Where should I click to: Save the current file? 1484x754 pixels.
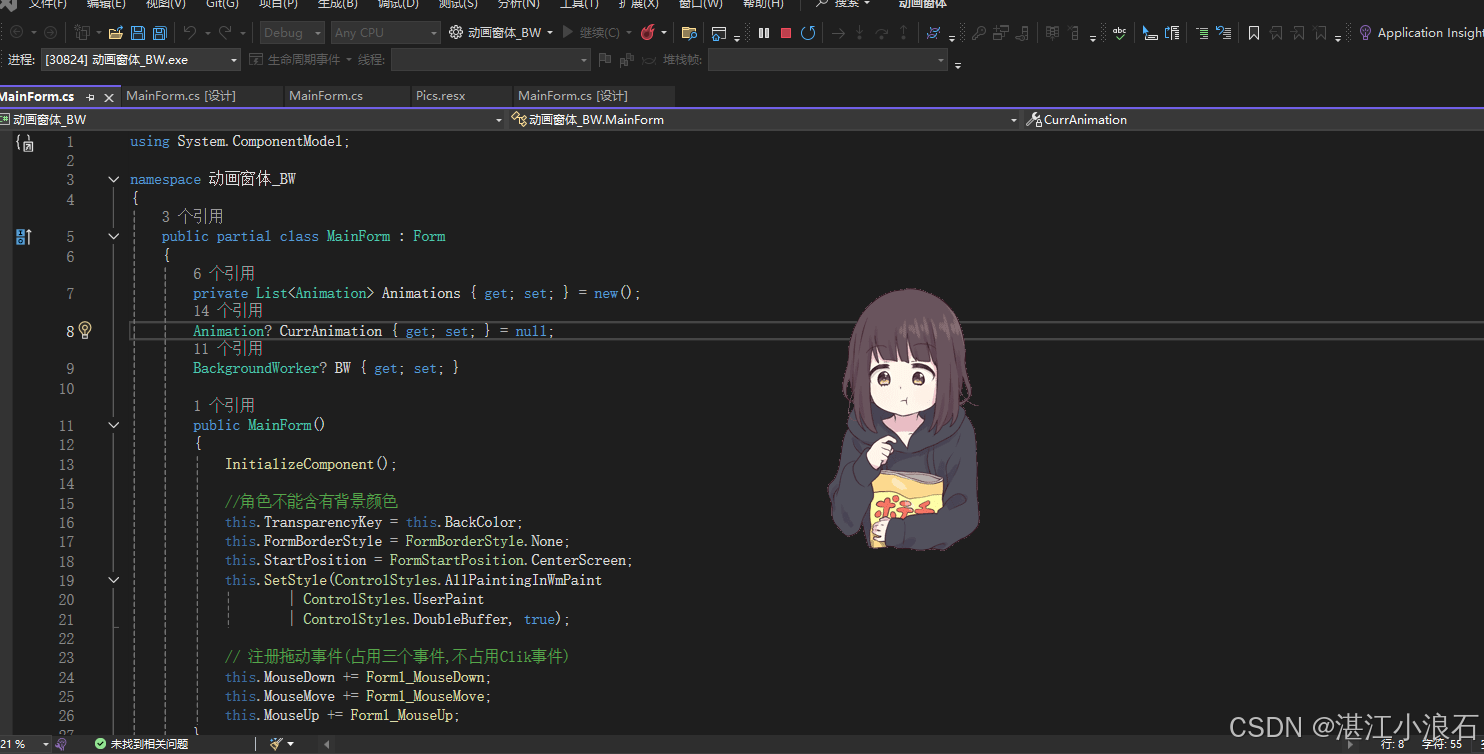click(137, 33)
